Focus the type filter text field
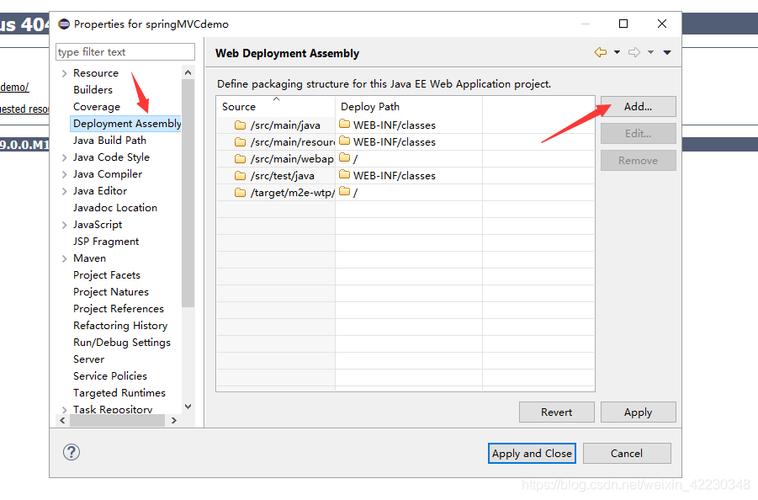 point(125,52)
